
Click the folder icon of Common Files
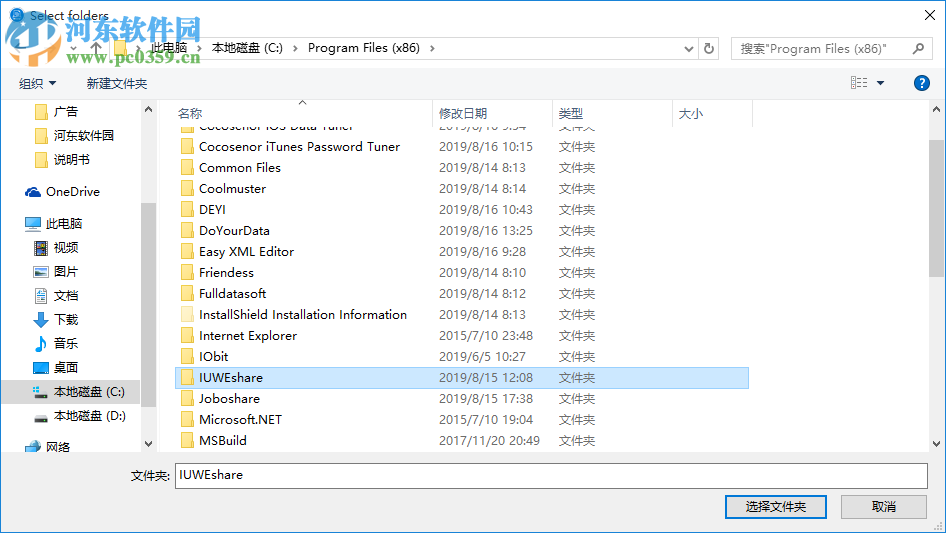click(x=188, y=168)
